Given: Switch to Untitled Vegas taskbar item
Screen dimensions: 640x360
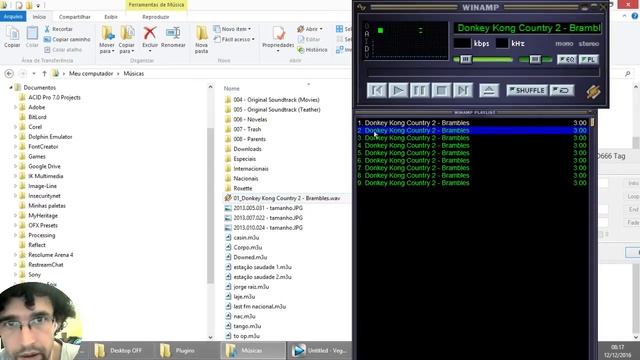Looking at the screenshot, I should tap(320, 350).
